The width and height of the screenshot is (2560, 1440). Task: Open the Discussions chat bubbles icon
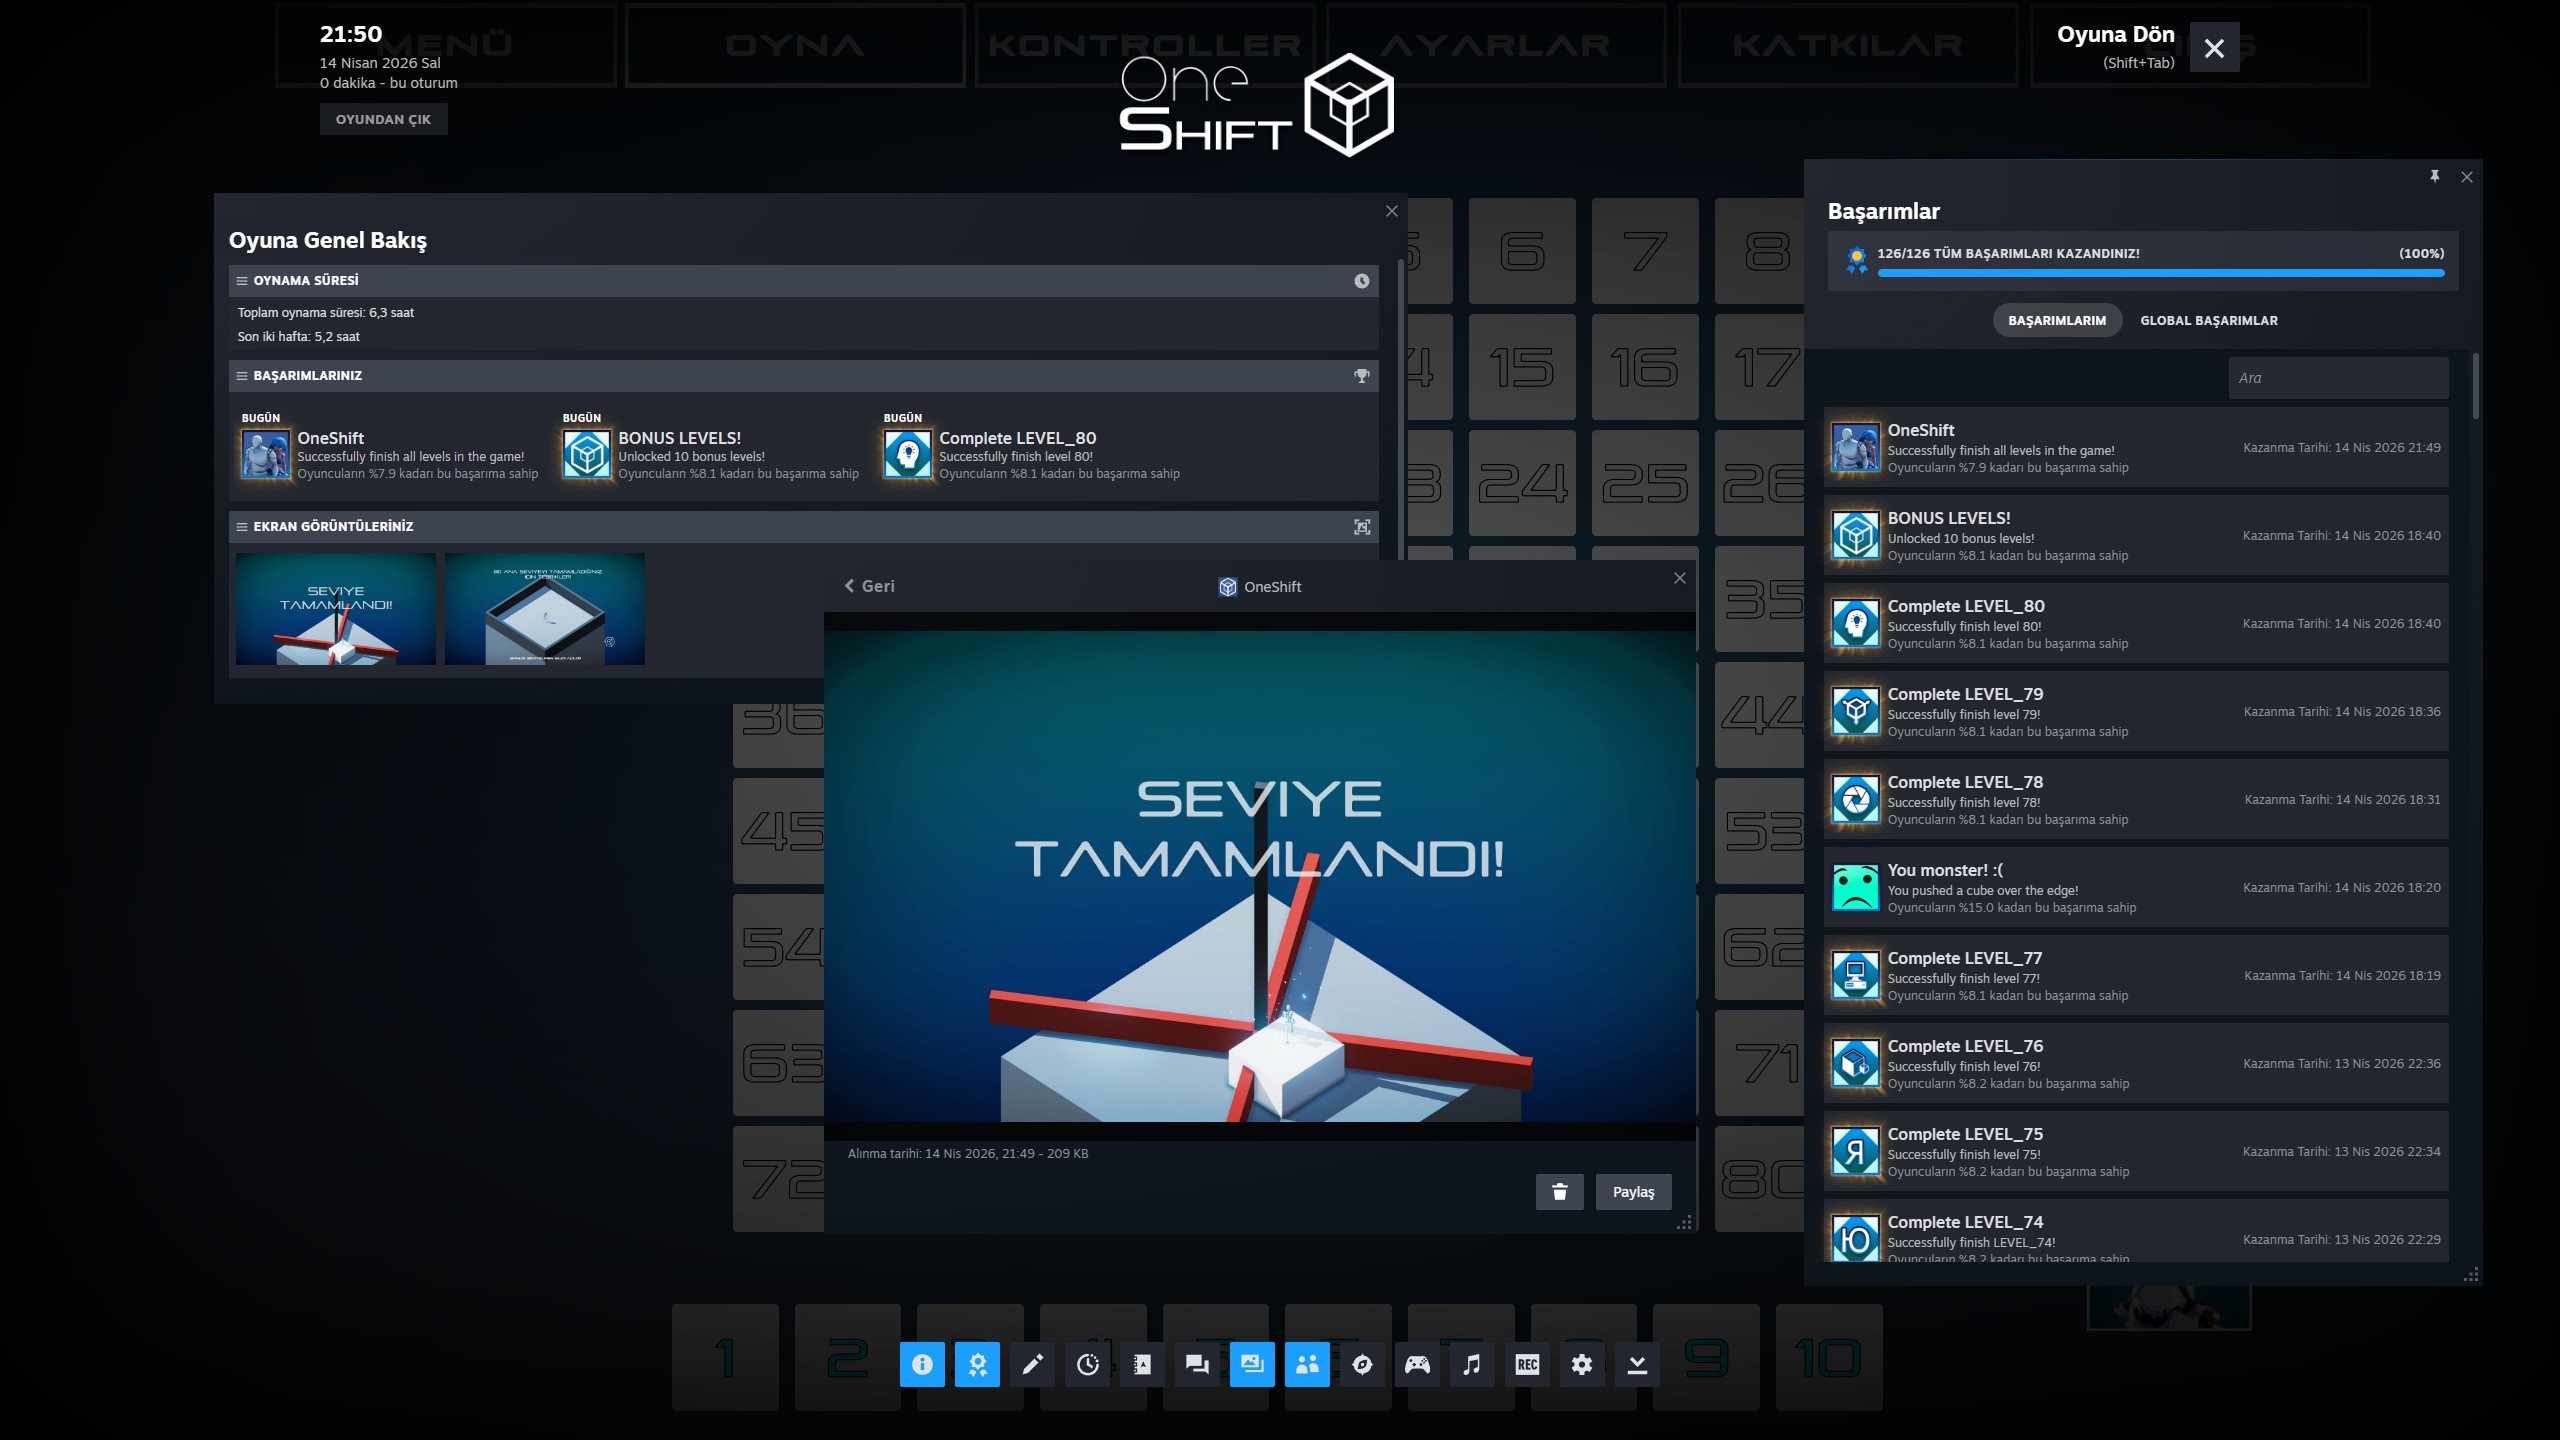(x=1197, y=1364)
